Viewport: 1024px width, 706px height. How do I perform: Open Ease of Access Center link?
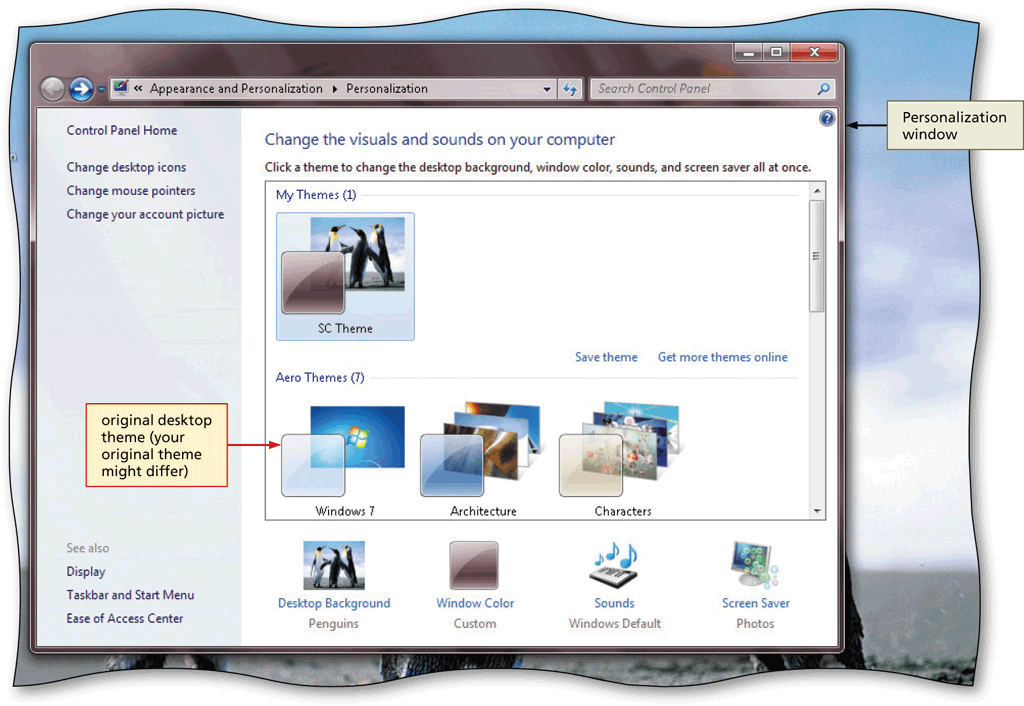pos(125,618)
